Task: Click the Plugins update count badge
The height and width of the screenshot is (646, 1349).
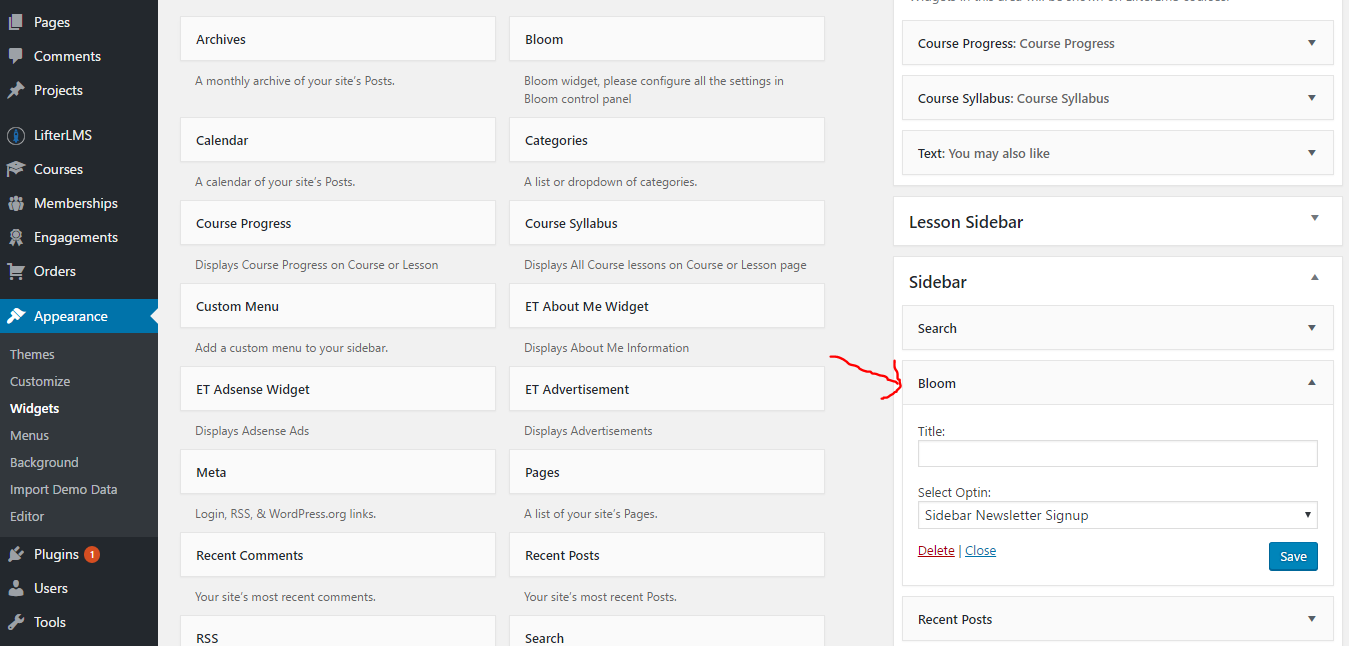Action: pos(92,554)
